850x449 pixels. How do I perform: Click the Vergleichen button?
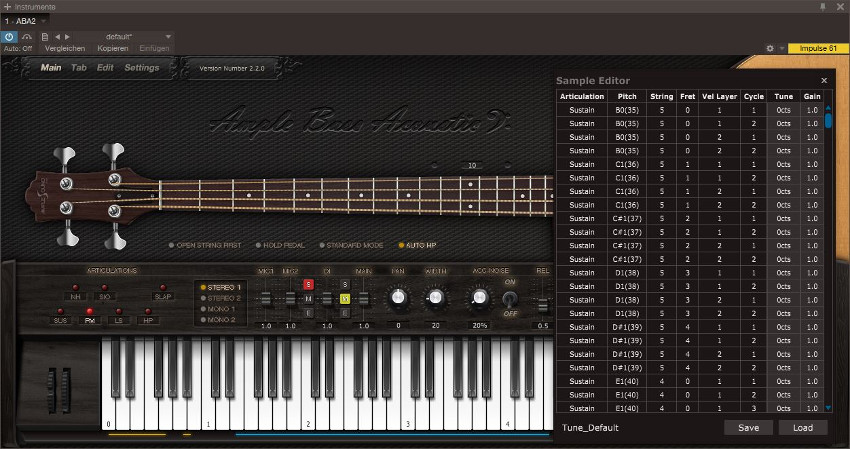coord(65,48)
